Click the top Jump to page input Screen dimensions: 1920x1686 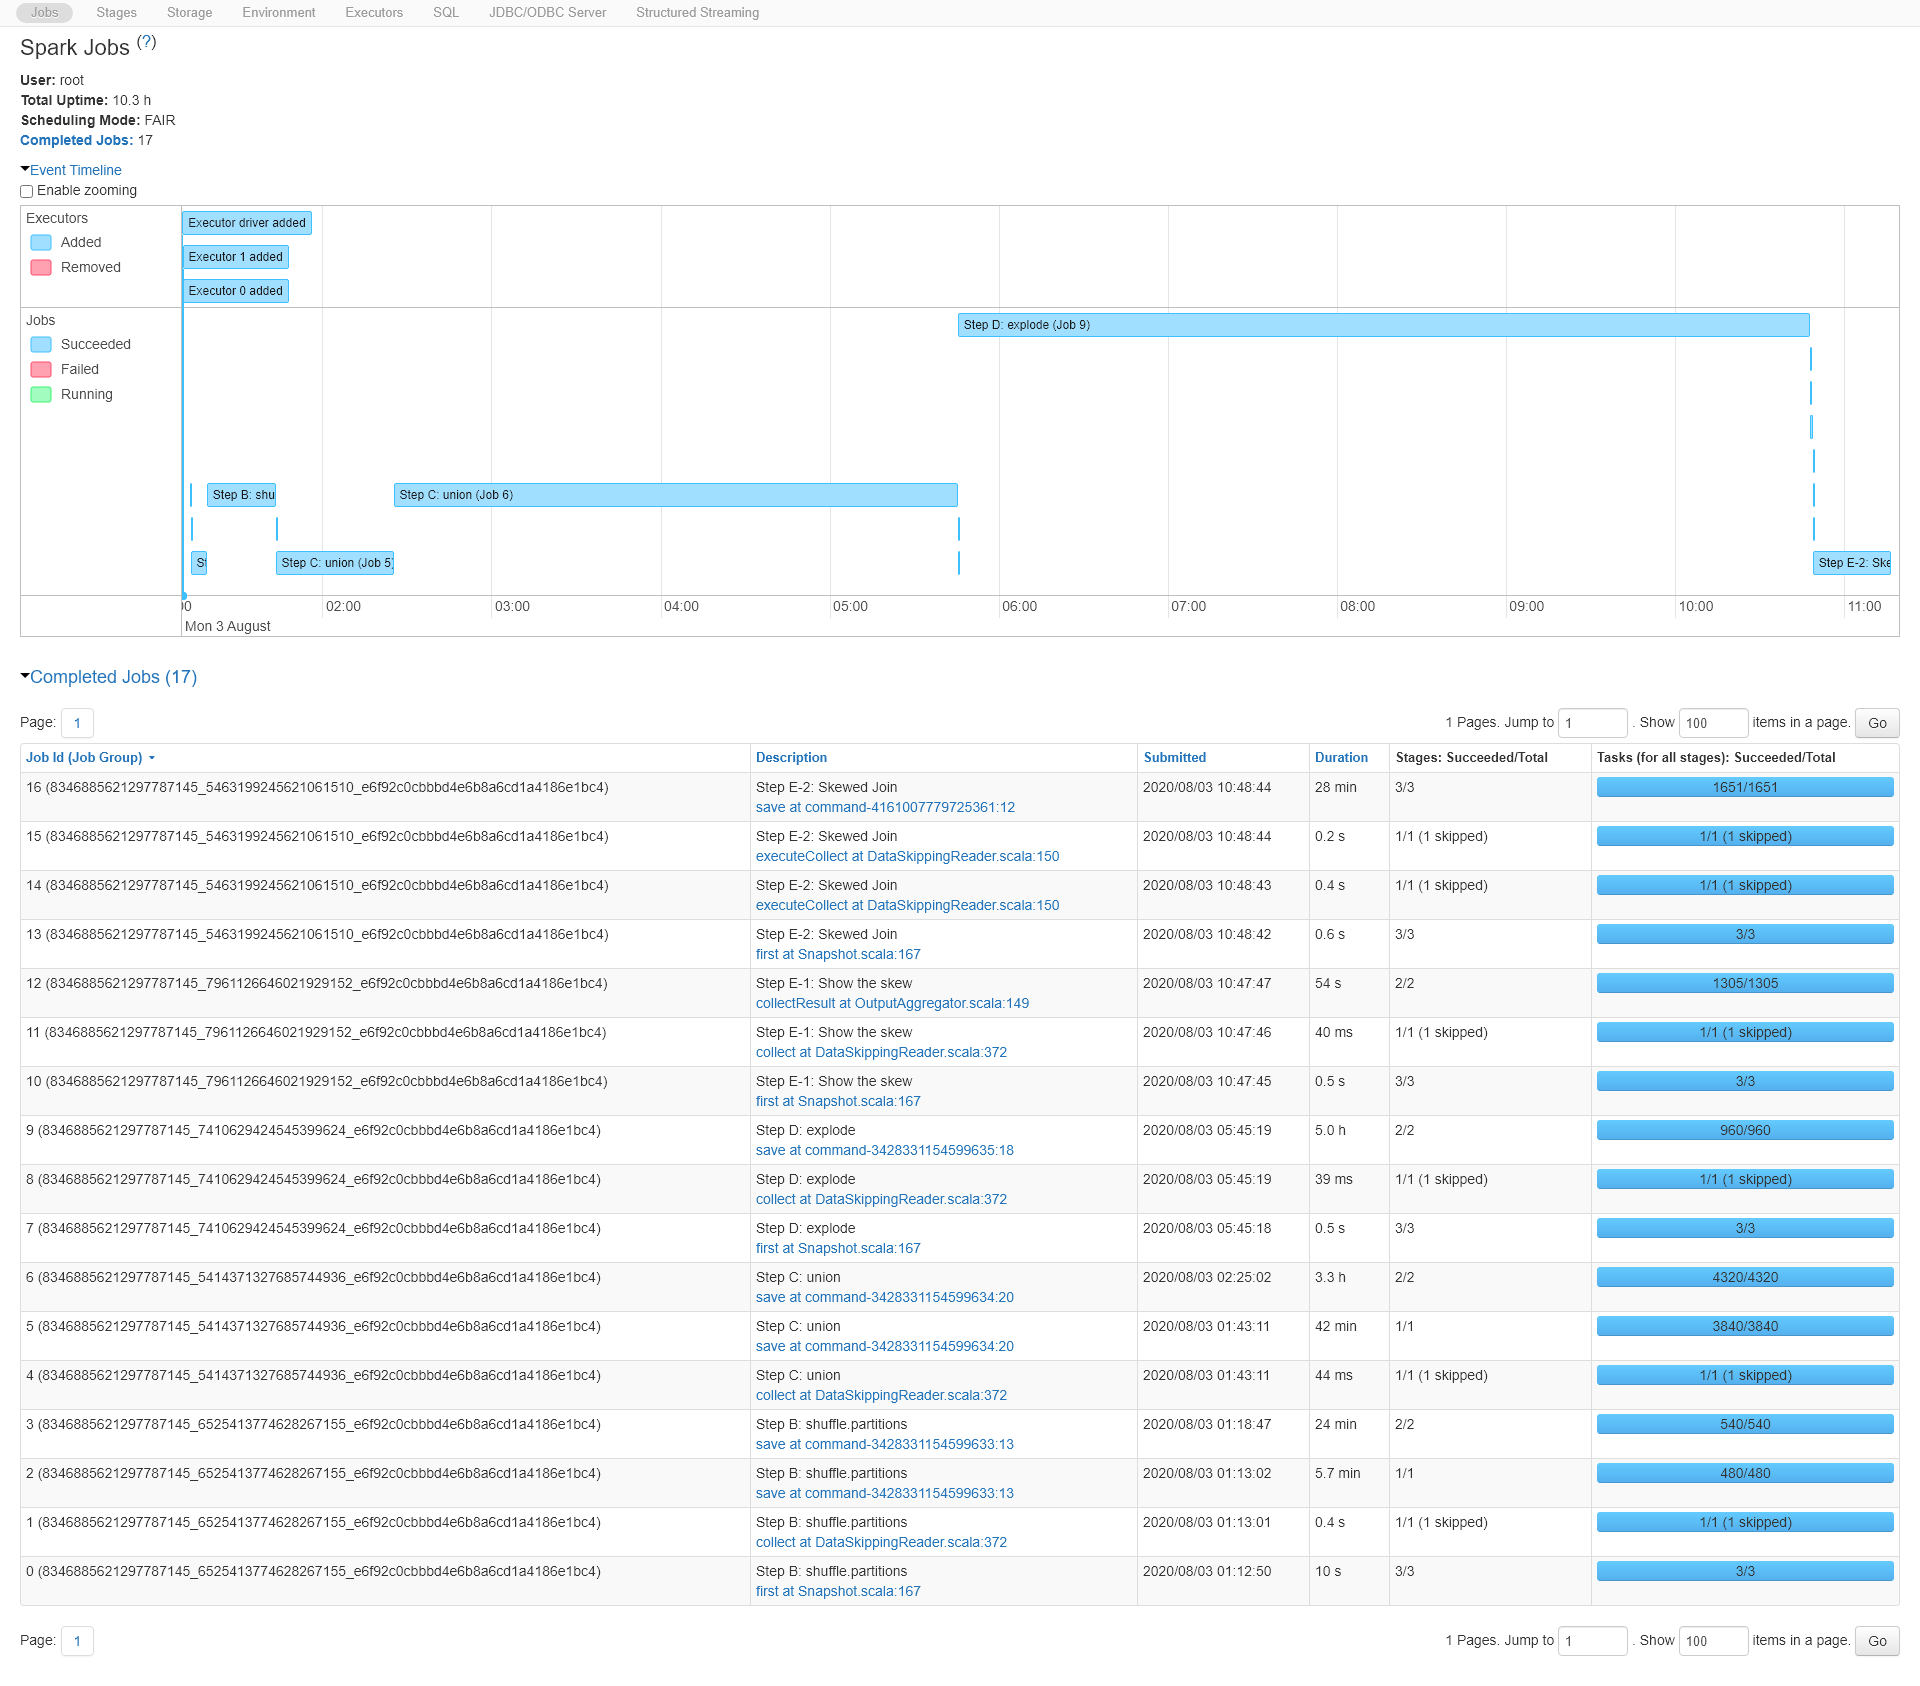tap(1593, 723)
